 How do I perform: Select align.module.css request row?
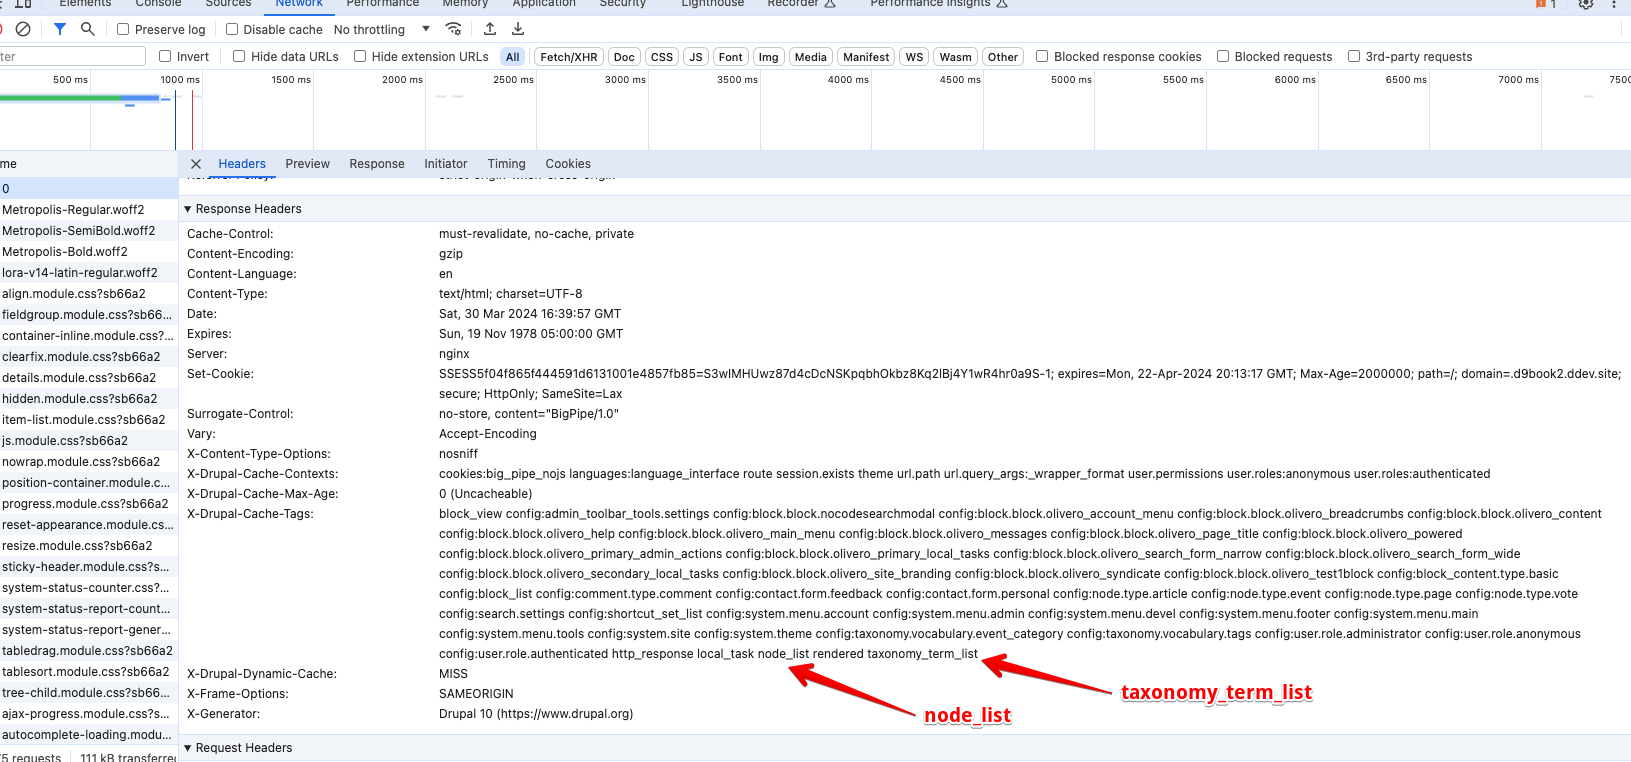point(89,294)
